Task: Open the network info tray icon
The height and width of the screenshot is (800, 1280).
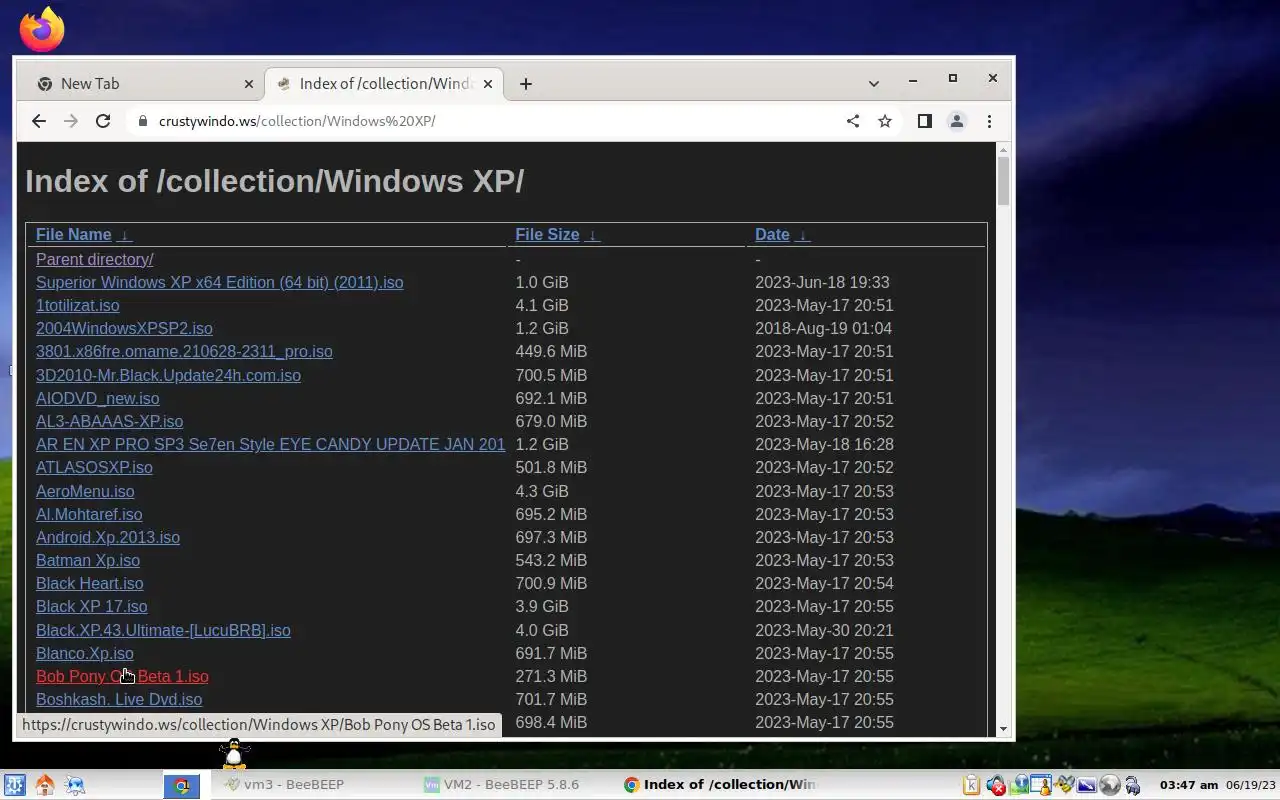Action: pyautogui.click(x=1019, y=785)
